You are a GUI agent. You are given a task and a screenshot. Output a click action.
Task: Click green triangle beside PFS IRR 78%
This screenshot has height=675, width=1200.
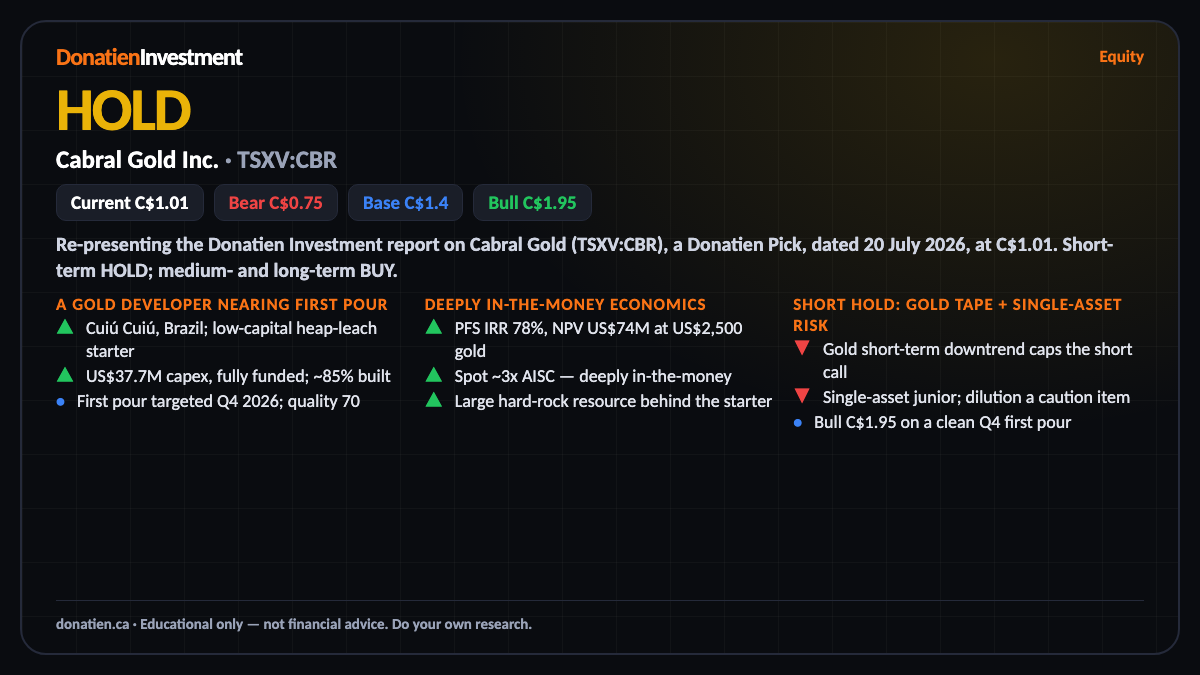[433, 326]
